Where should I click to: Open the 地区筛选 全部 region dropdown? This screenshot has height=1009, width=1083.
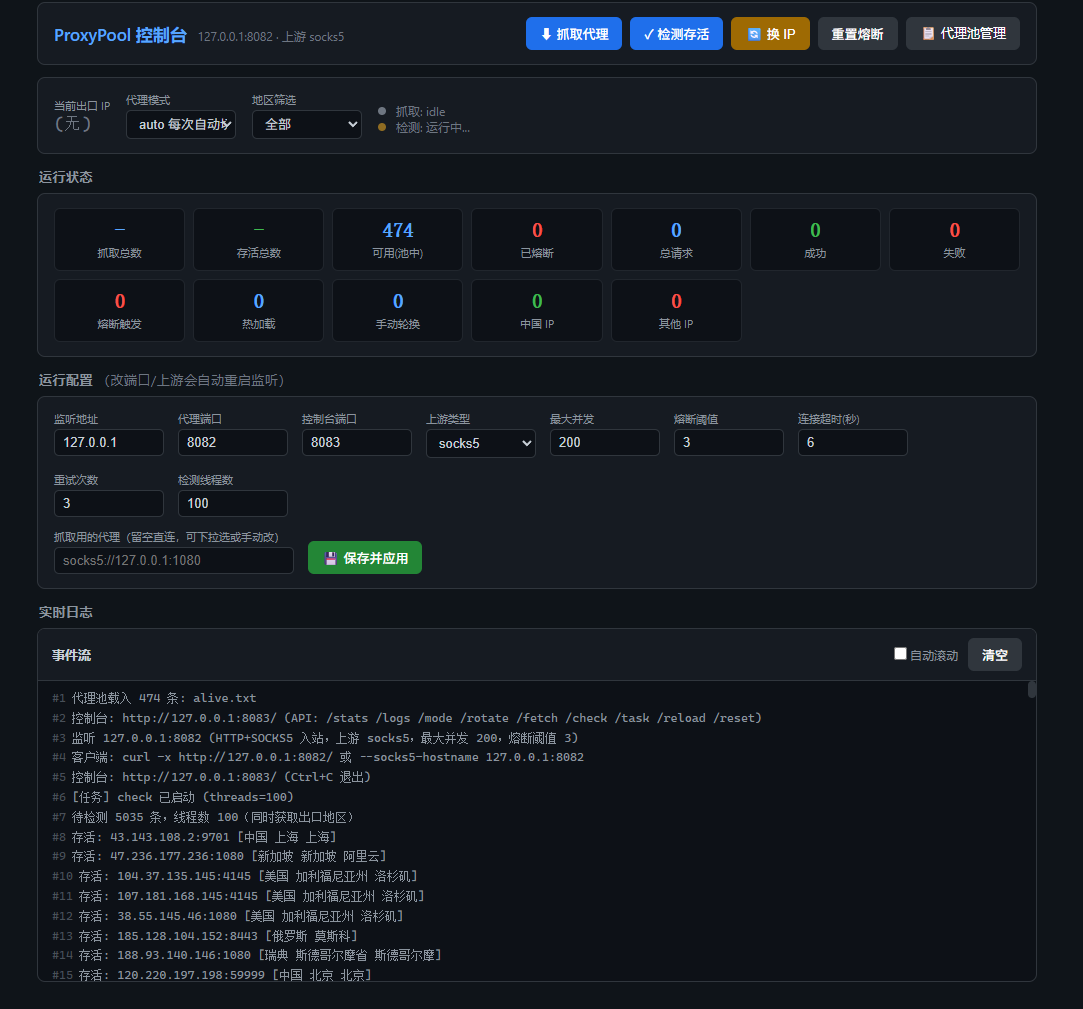(x=307, y=124)
